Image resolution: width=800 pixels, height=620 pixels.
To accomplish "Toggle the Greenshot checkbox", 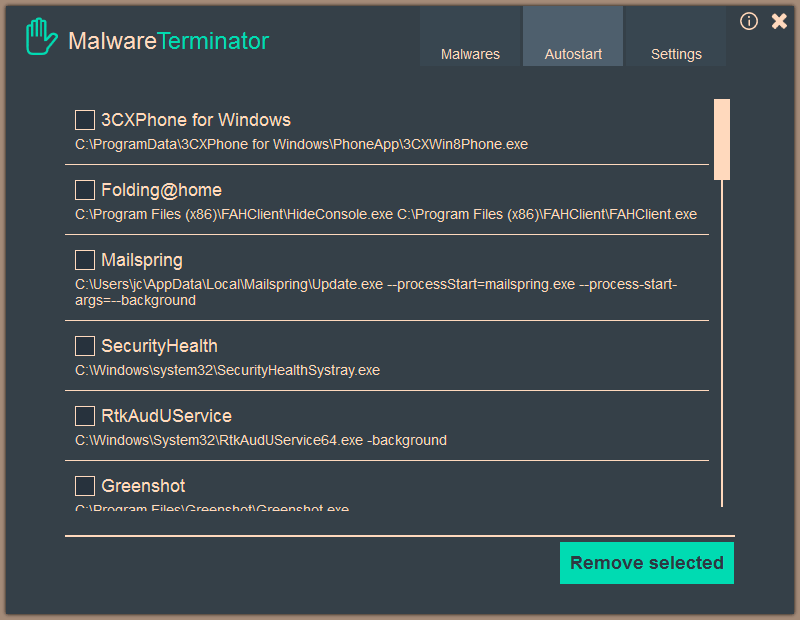I will point(85,486).
